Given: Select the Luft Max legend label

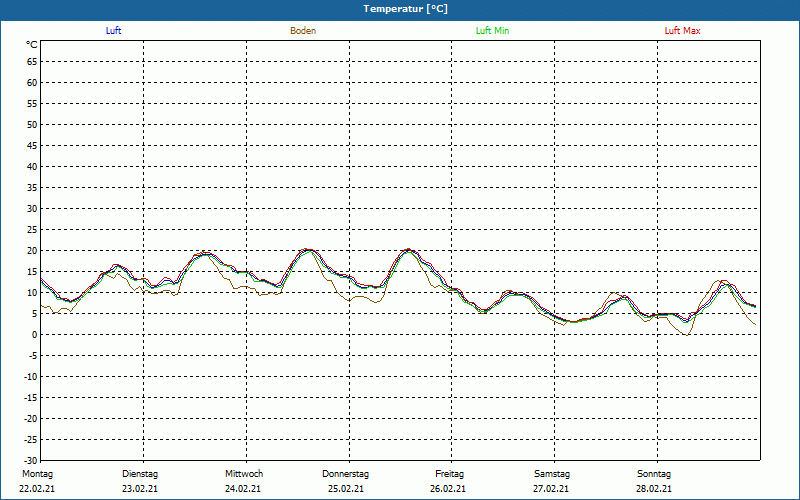Looking at the screenshot, I should [682, 31].
